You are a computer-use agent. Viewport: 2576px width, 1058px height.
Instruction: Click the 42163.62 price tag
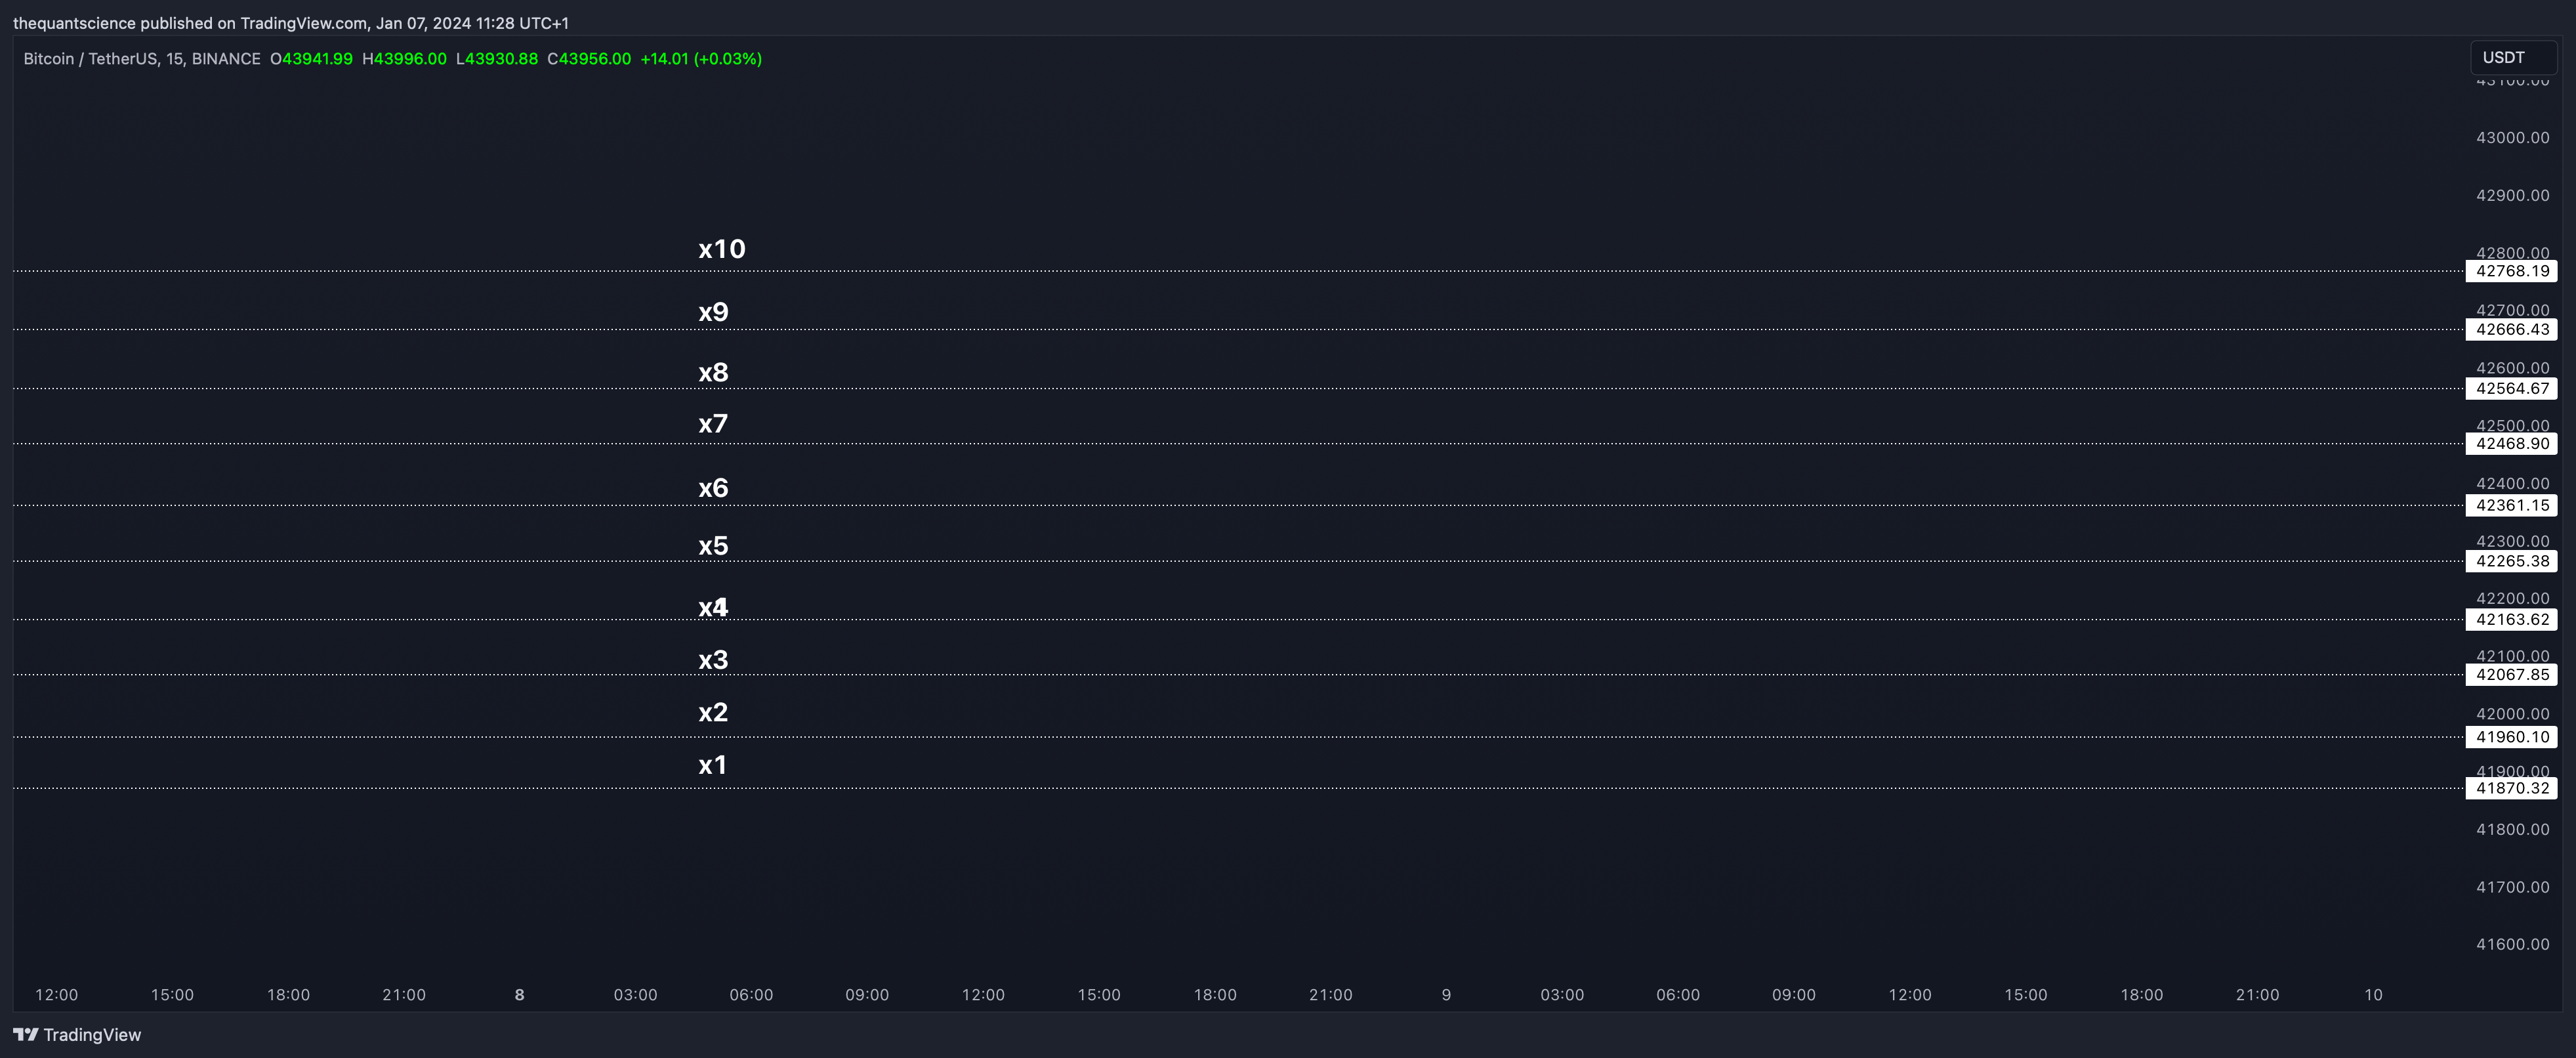point(2512,619)
